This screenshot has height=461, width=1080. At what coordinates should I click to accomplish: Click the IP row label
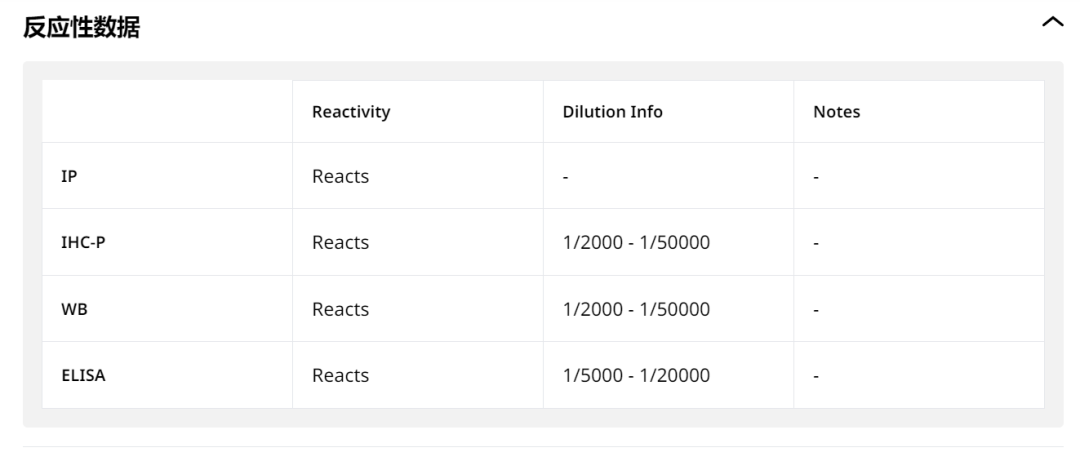[x=70, y=177]
